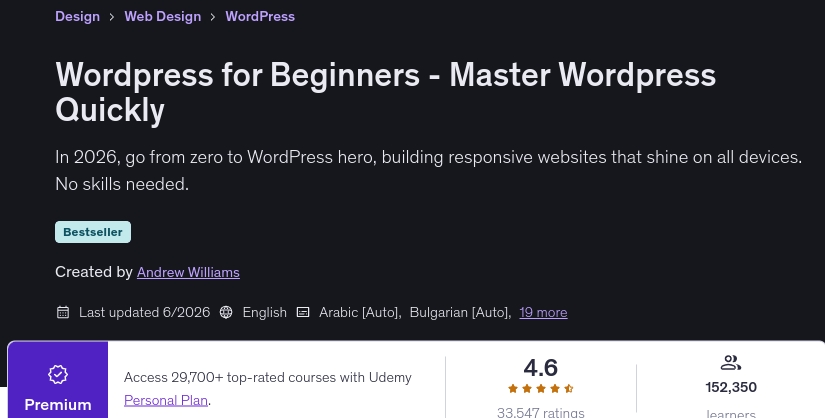Click the Premium badge checkmark icon
The height and width of the screenshot is (418, 825).
tap(58, 374)
